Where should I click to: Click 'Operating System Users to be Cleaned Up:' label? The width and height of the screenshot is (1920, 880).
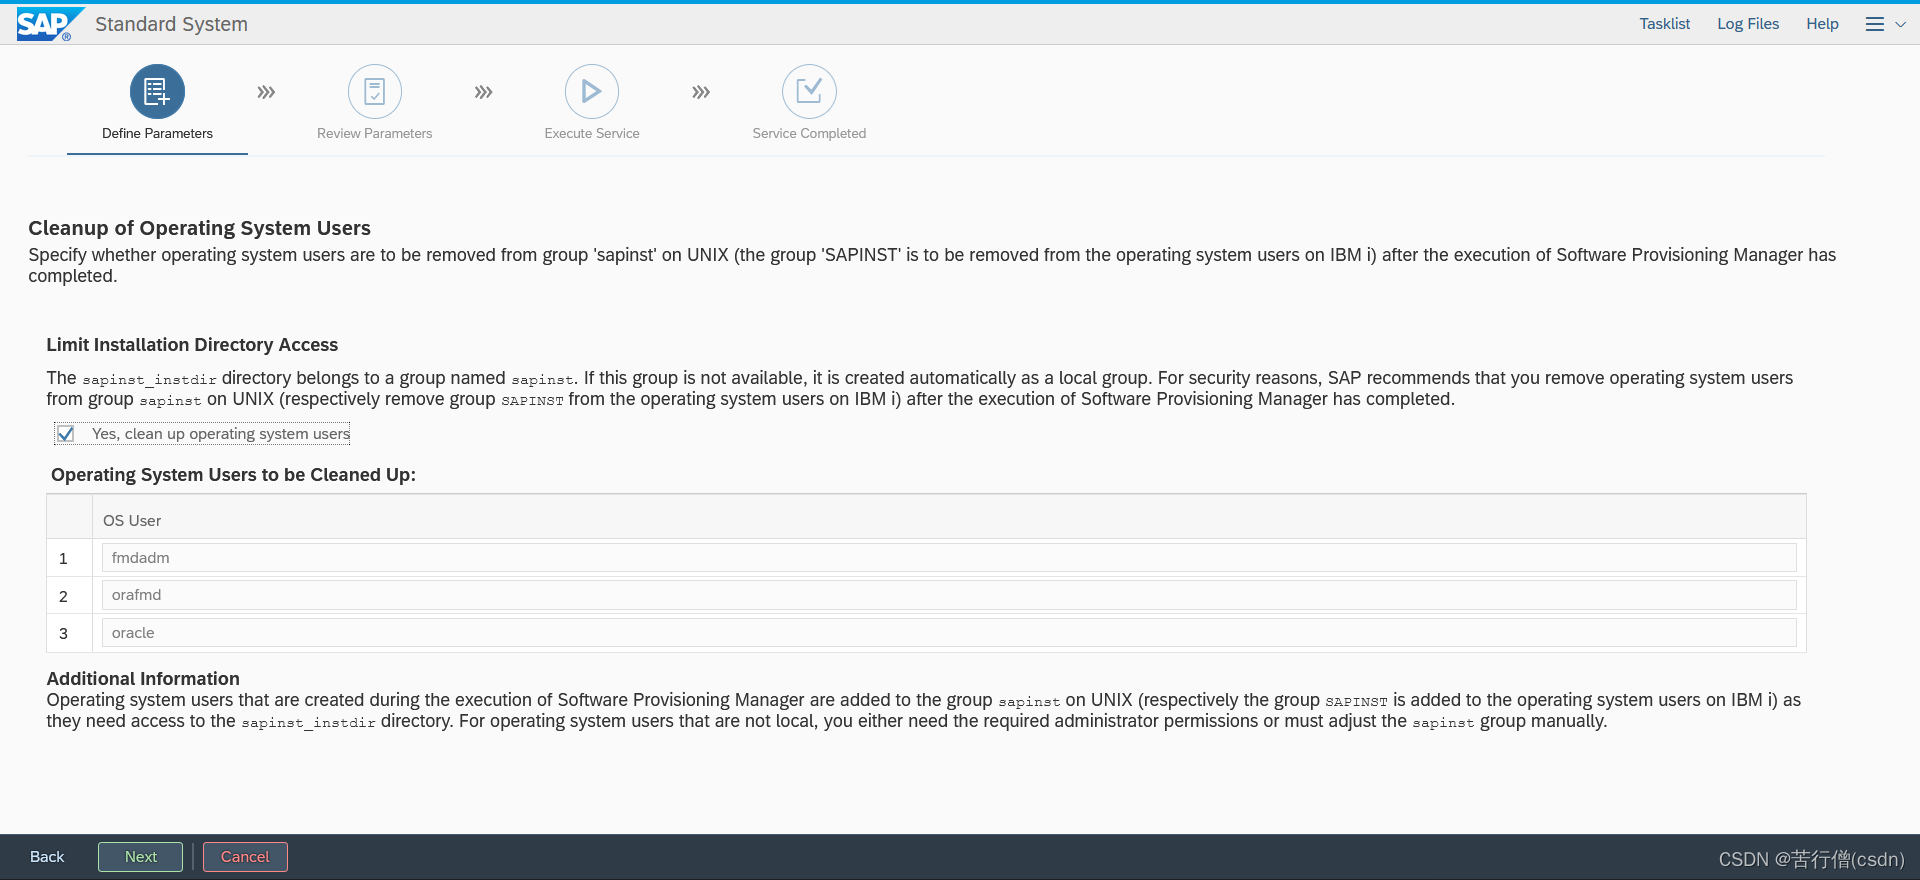(x=233, y=475)
